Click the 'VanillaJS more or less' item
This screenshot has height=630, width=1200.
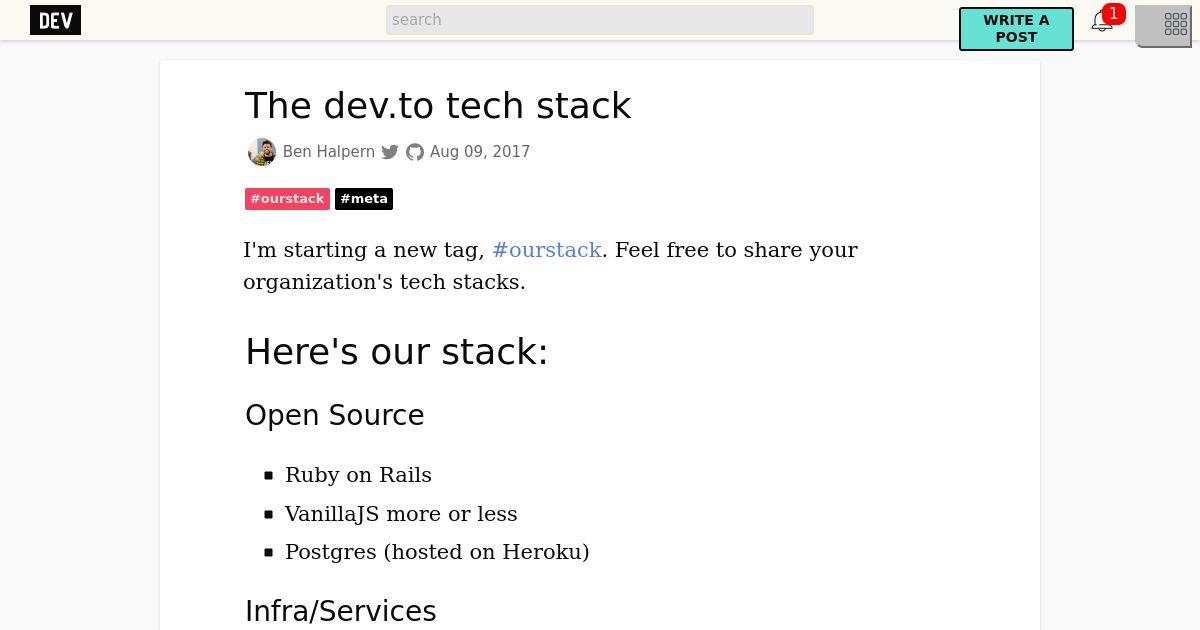(401, 514)
